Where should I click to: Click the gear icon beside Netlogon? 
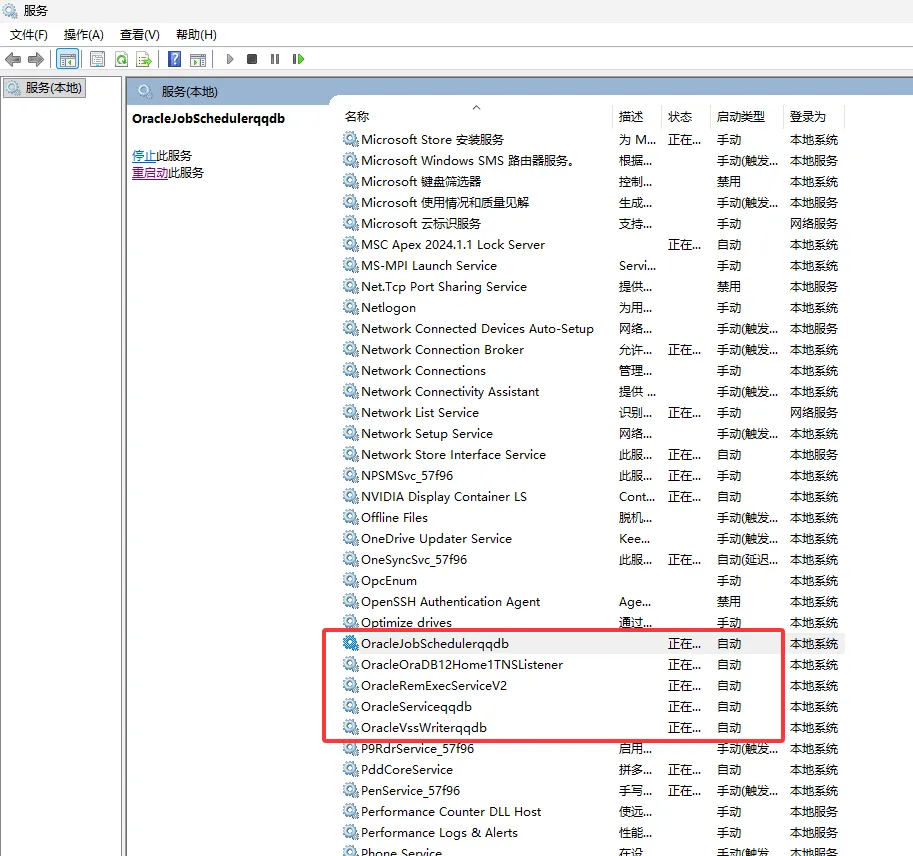point(351,307)
